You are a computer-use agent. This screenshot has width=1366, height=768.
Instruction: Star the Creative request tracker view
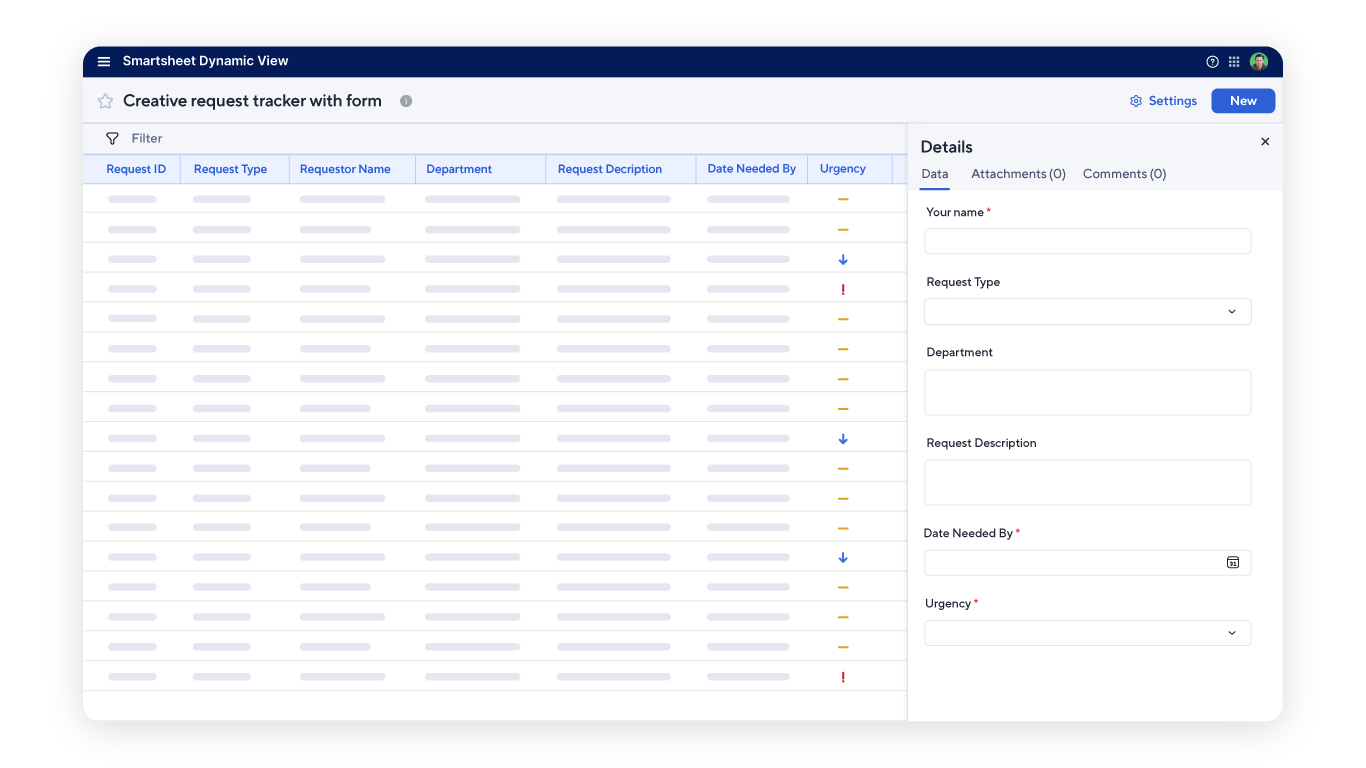[104, 100]
